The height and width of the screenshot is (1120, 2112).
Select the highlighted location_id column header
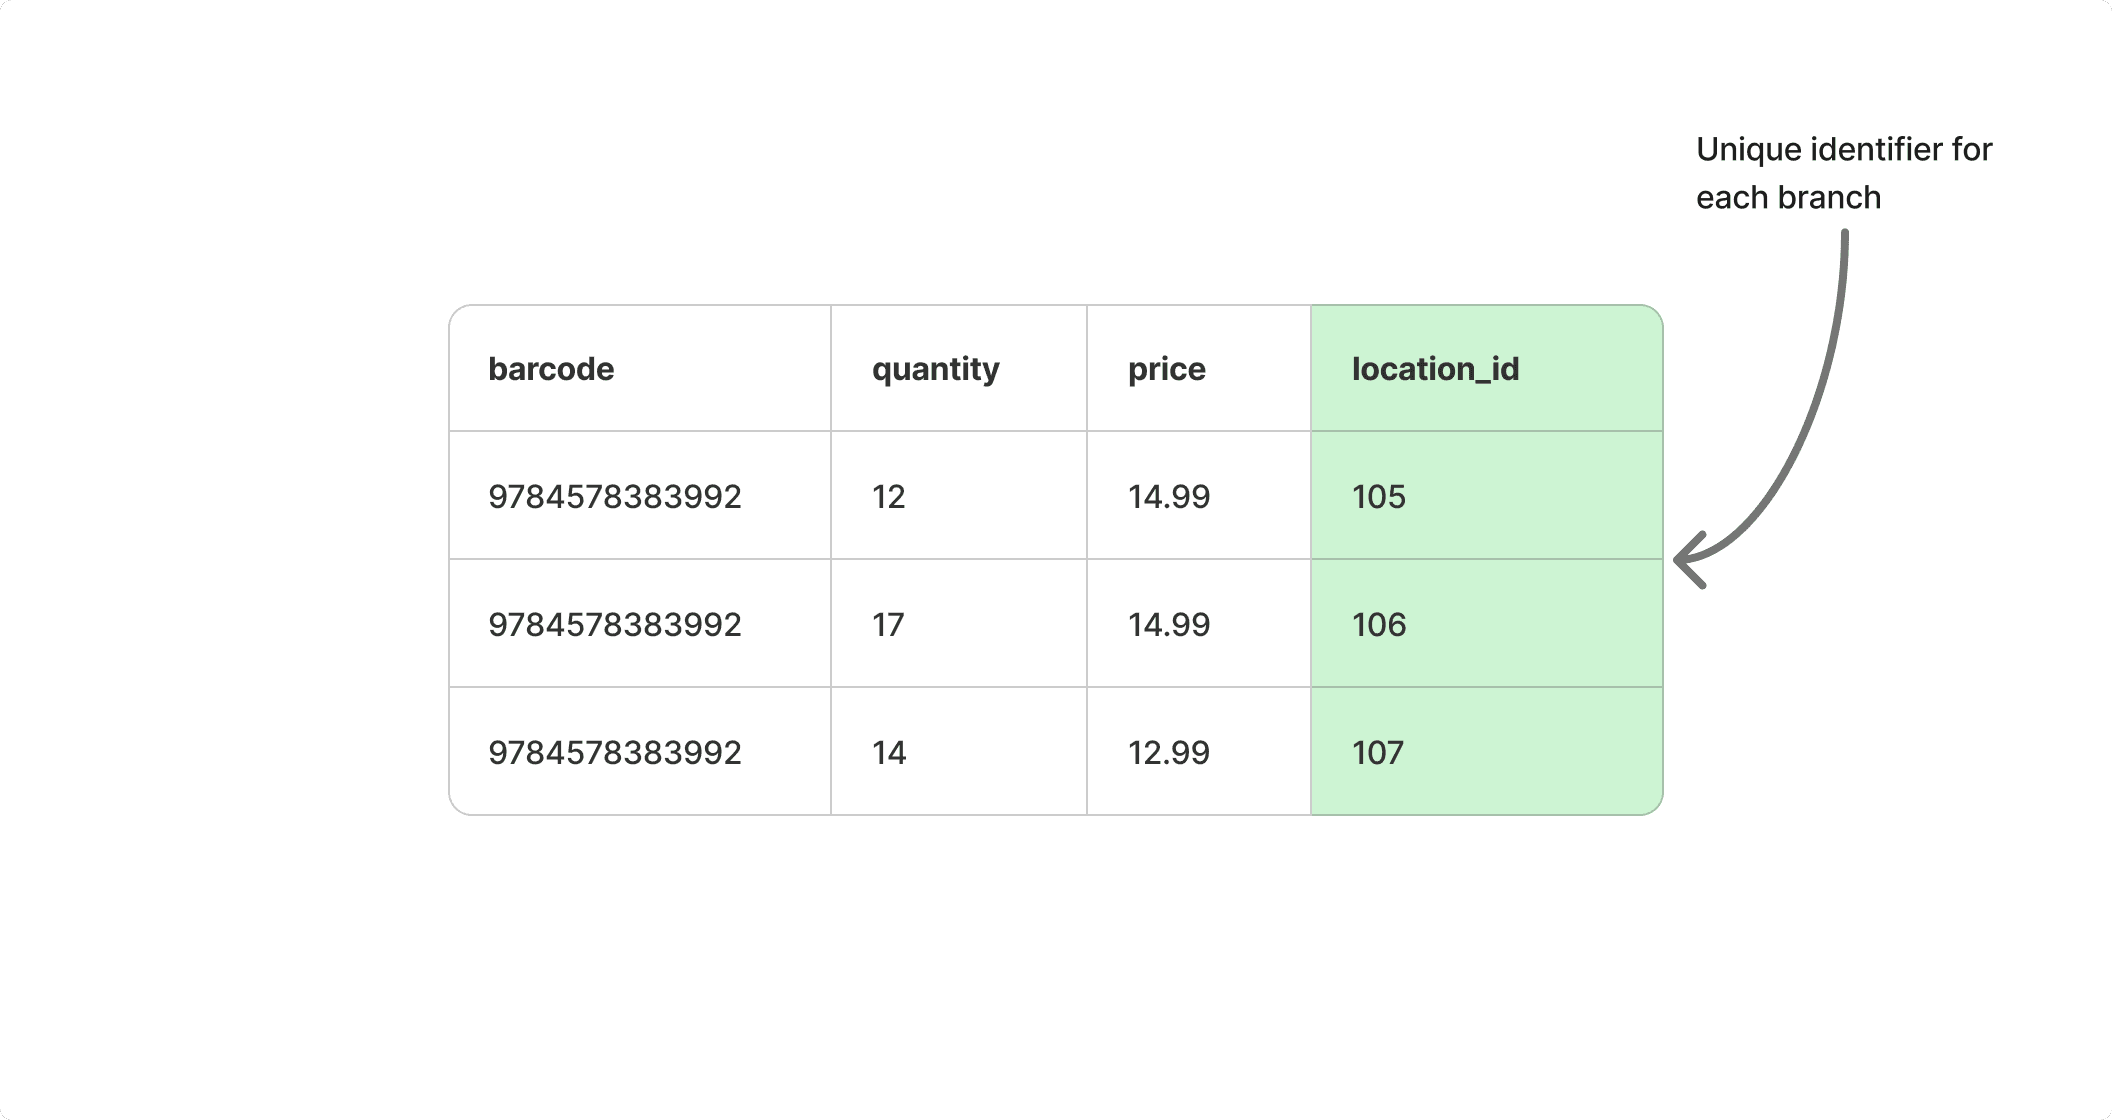1435,369
